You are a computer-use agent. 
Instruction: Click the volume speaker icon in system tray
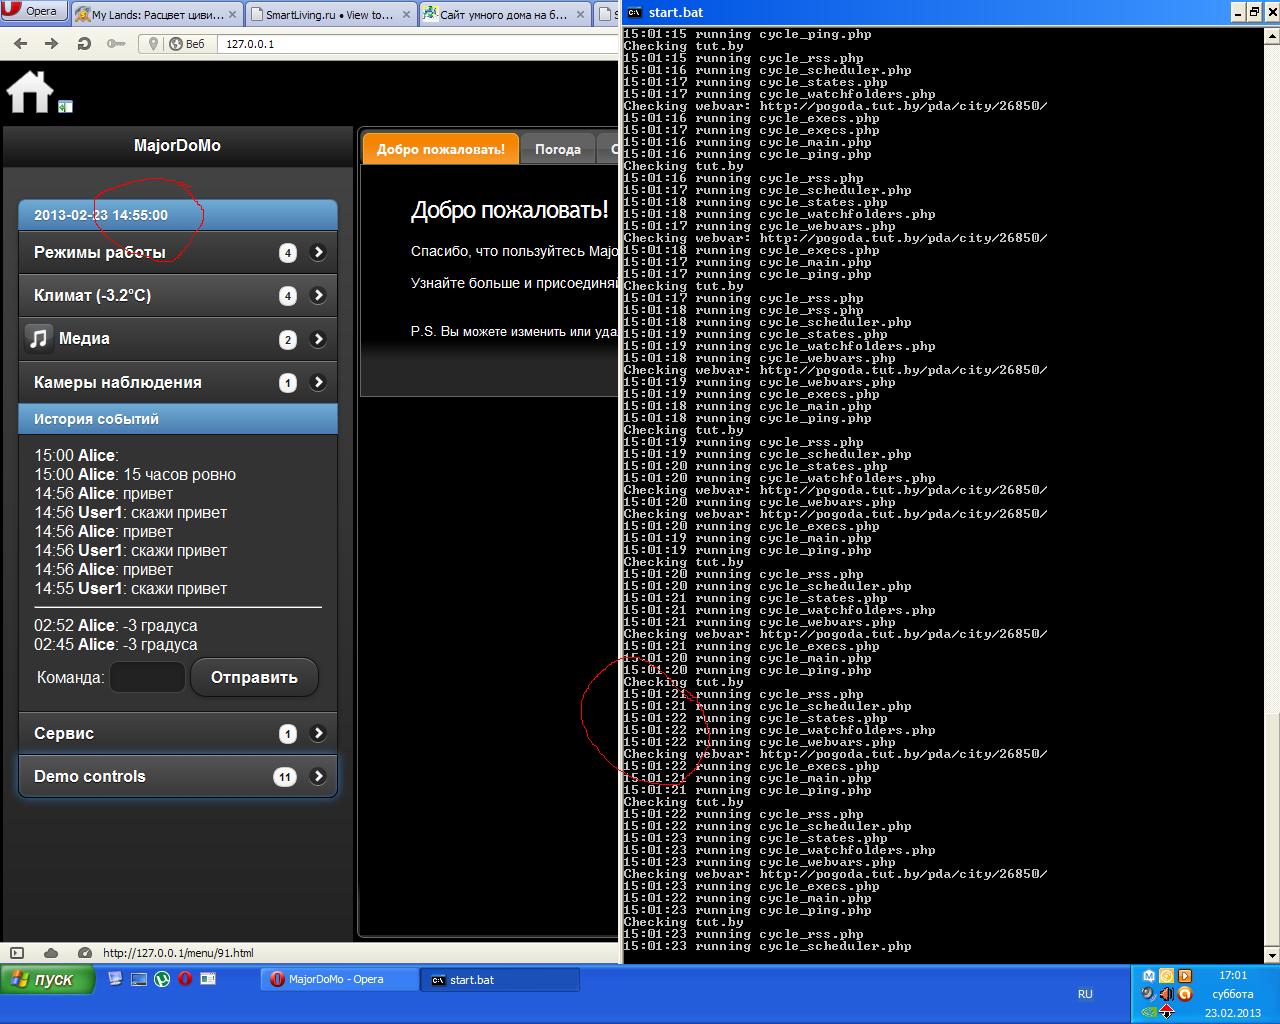point(1166,994)
